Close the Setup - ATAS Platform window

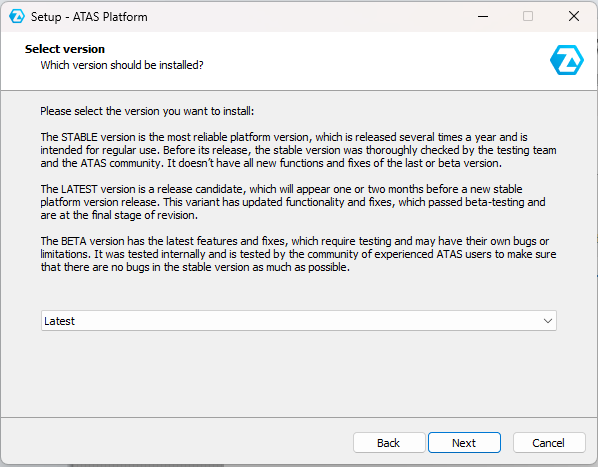point(574,16)
